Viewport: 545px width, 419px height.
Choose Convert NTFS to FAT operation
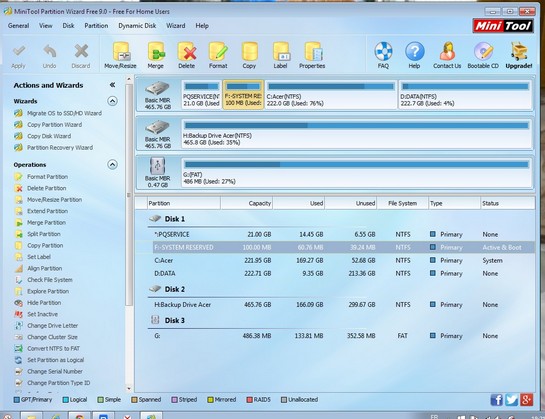pyautogui.click(x=47, y=348)
